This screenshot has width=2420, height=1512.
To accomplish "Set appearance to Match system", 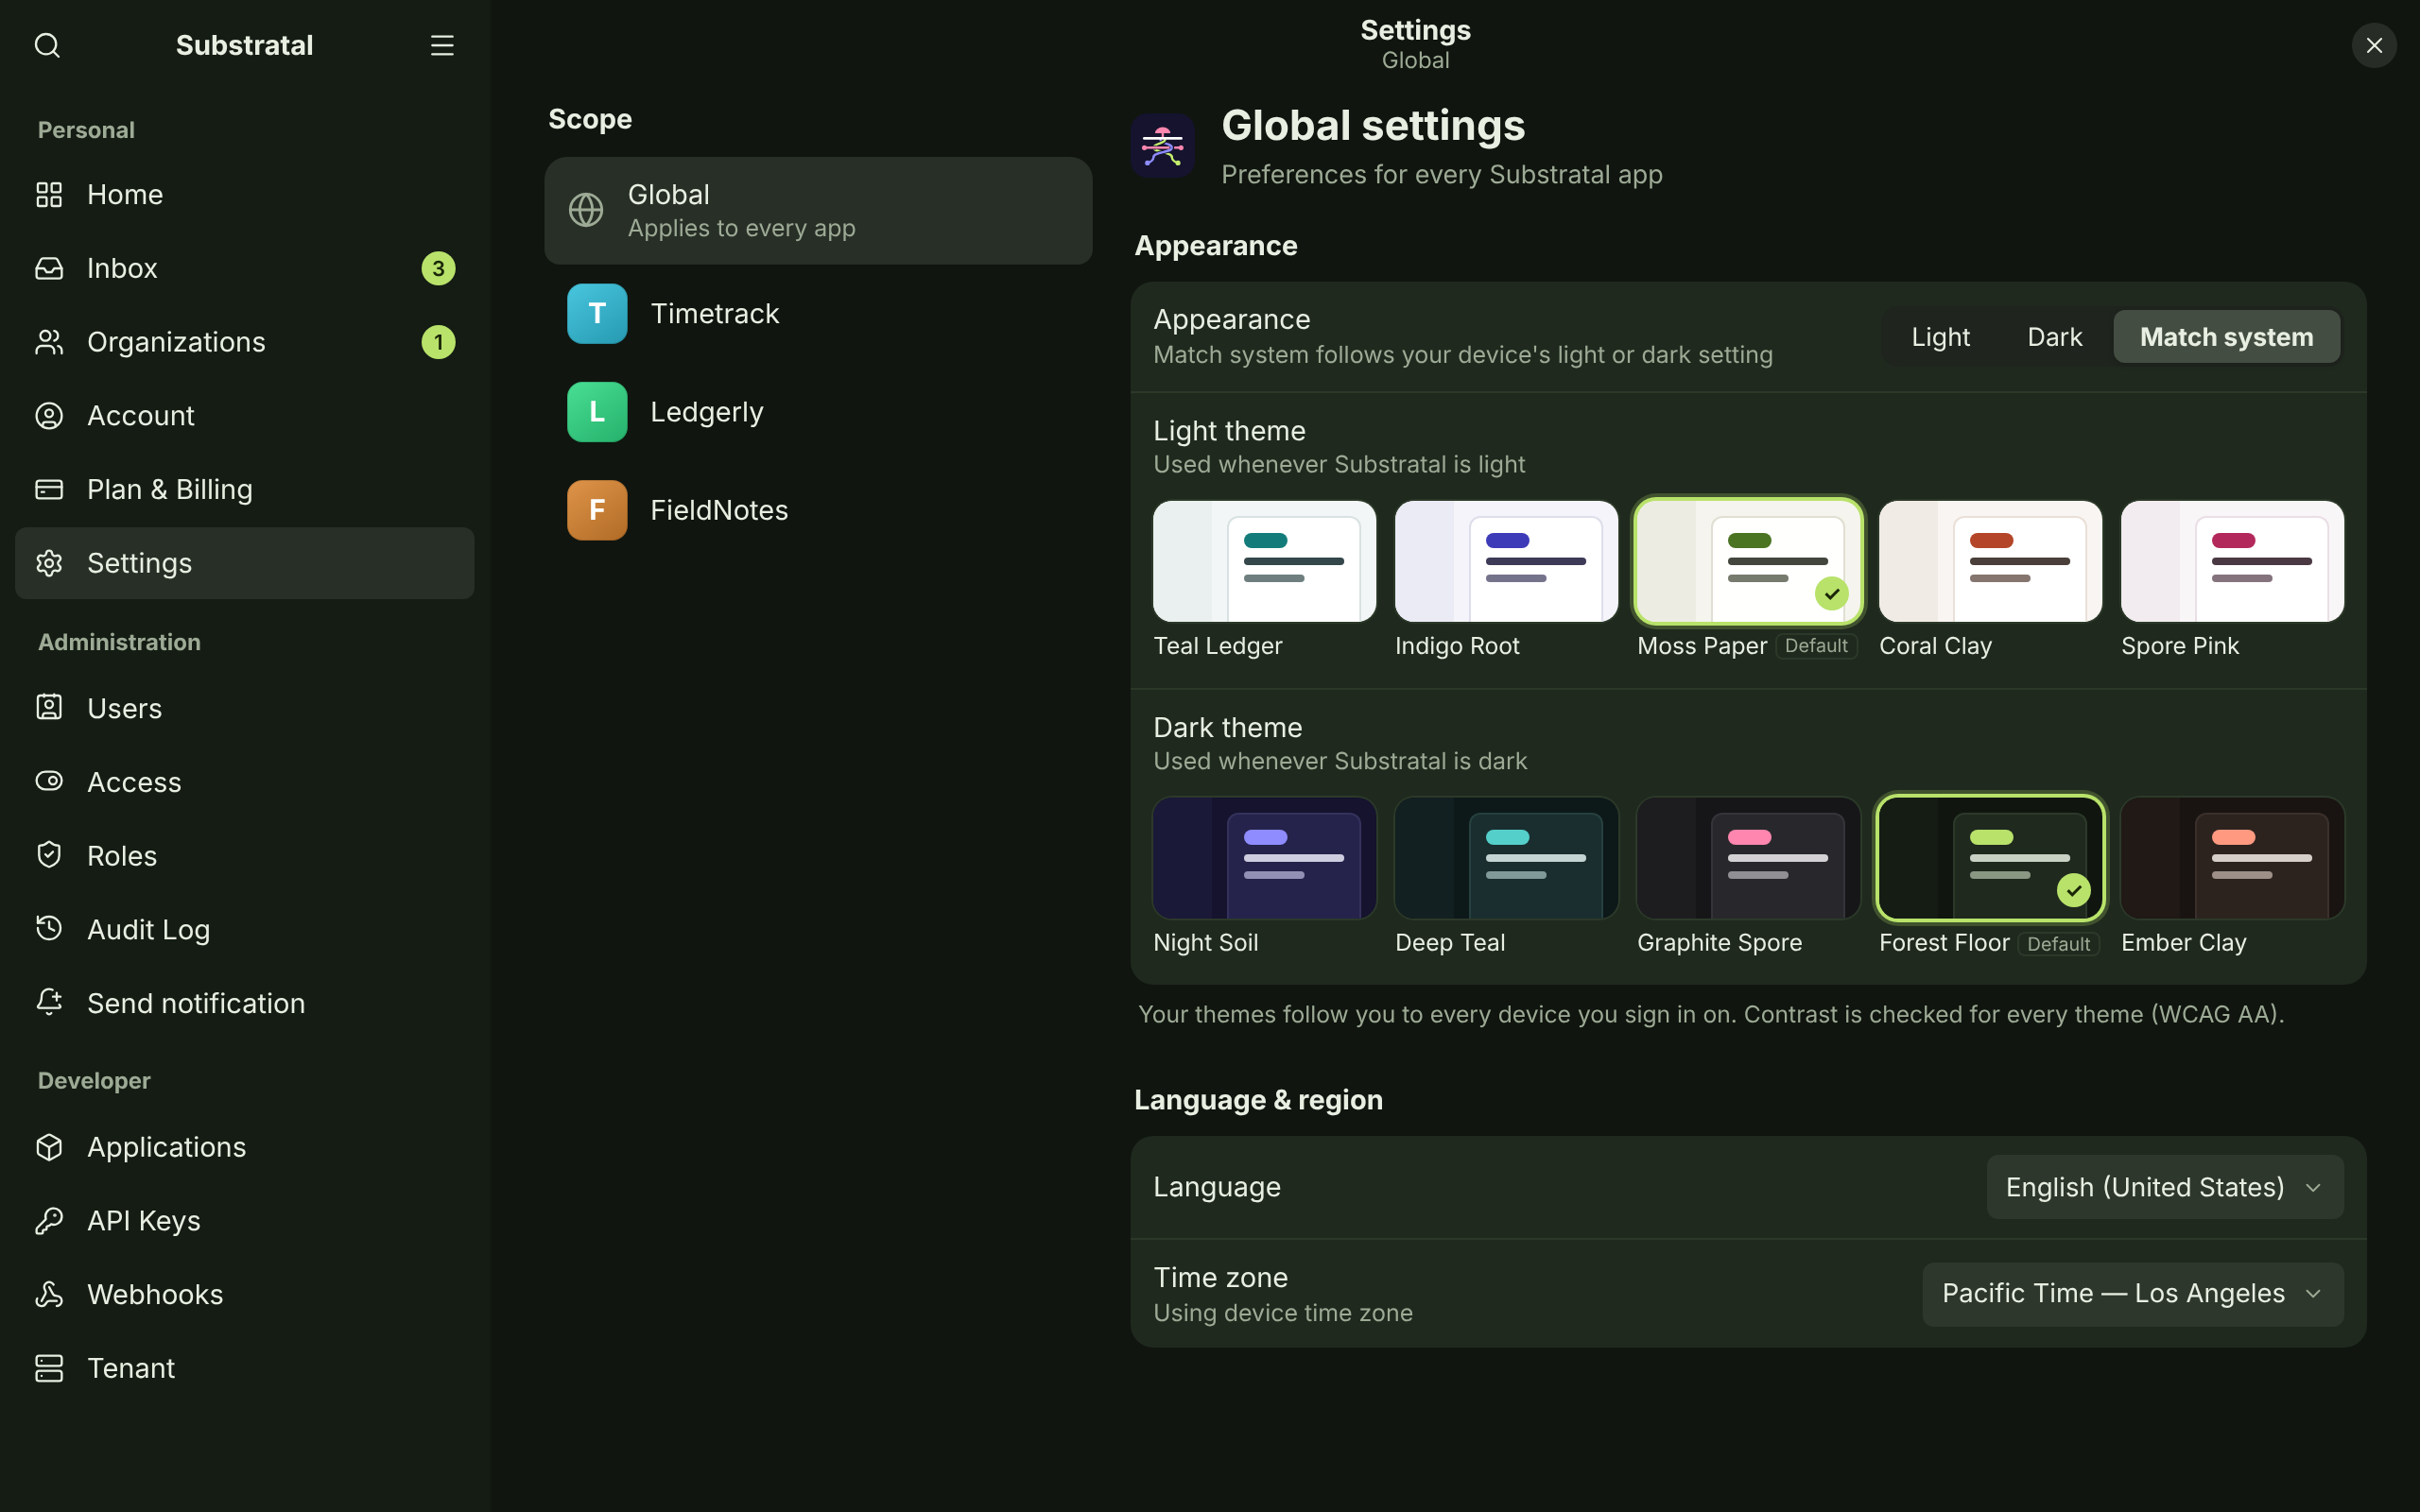I will click(x=2226, y=337).
